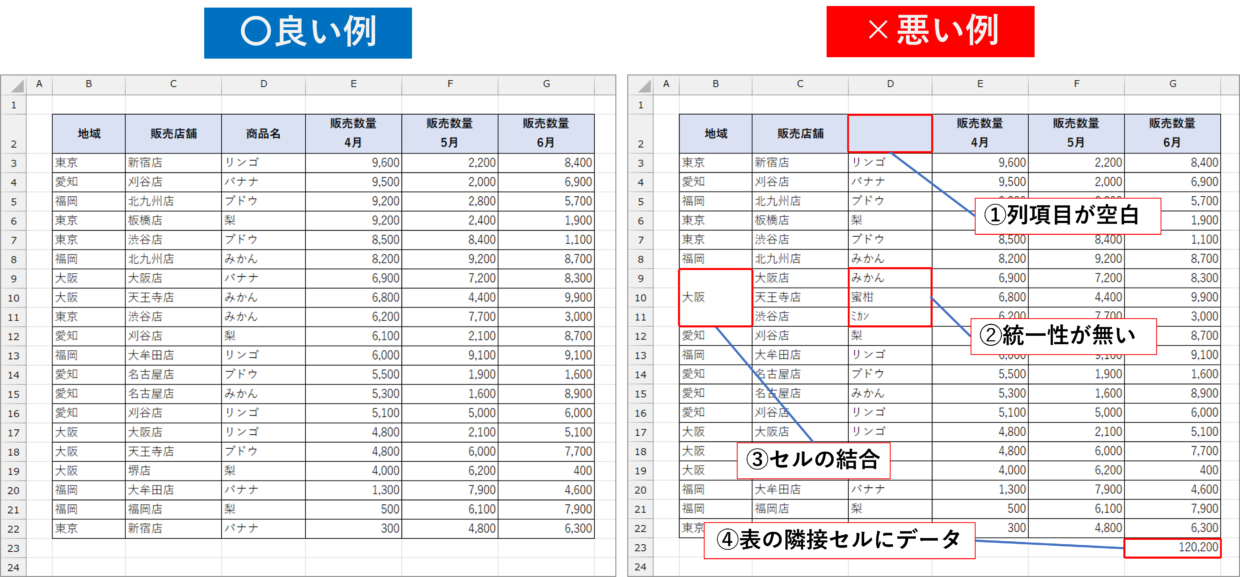Select the 蜜柑 cell in right sheet
This screenshot has height=577, width=1240.
[889, 297]
